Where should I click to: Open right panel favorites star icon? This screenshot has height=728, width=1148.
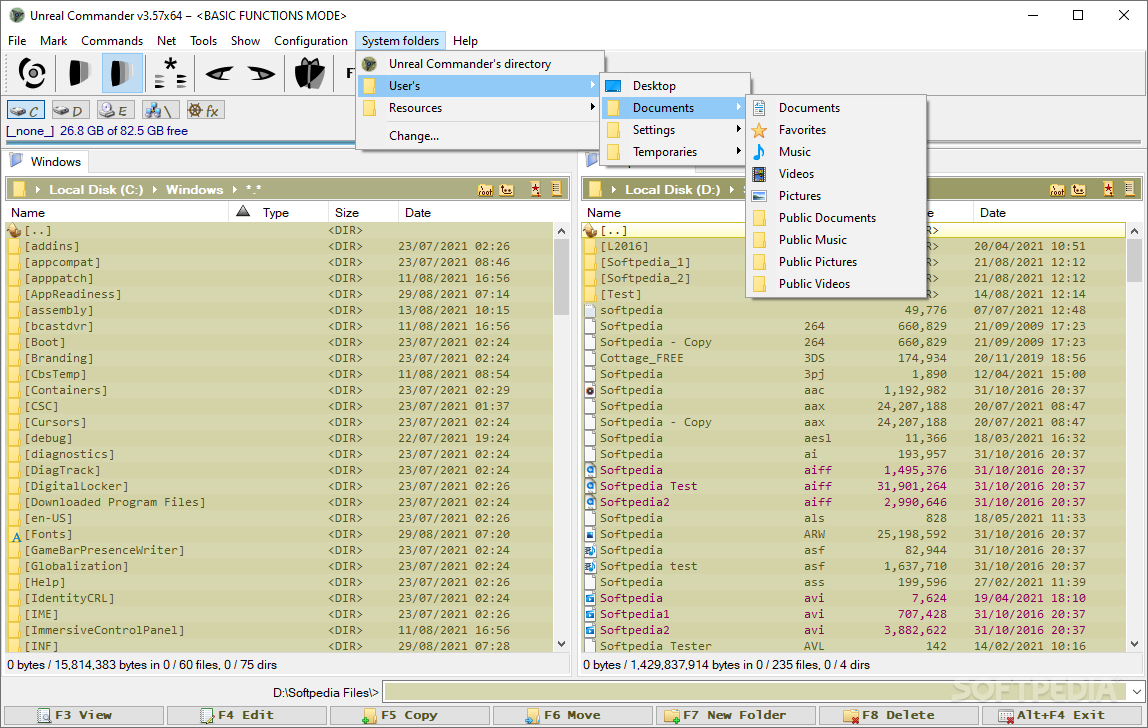coord(1108,190)
